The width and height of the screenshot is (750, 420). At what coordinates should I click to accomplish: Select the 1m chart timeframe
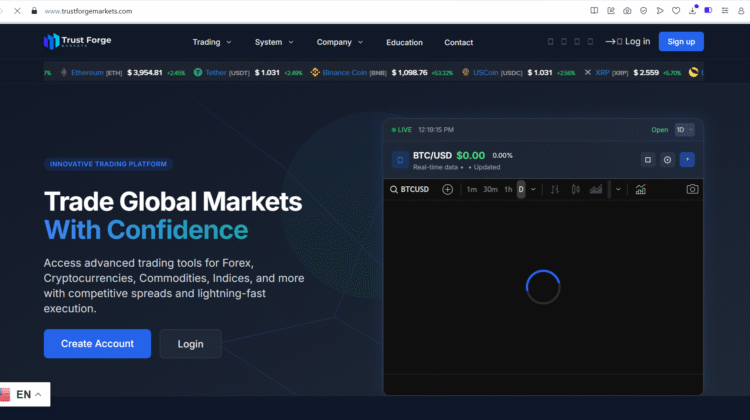(x=471, y=189)
